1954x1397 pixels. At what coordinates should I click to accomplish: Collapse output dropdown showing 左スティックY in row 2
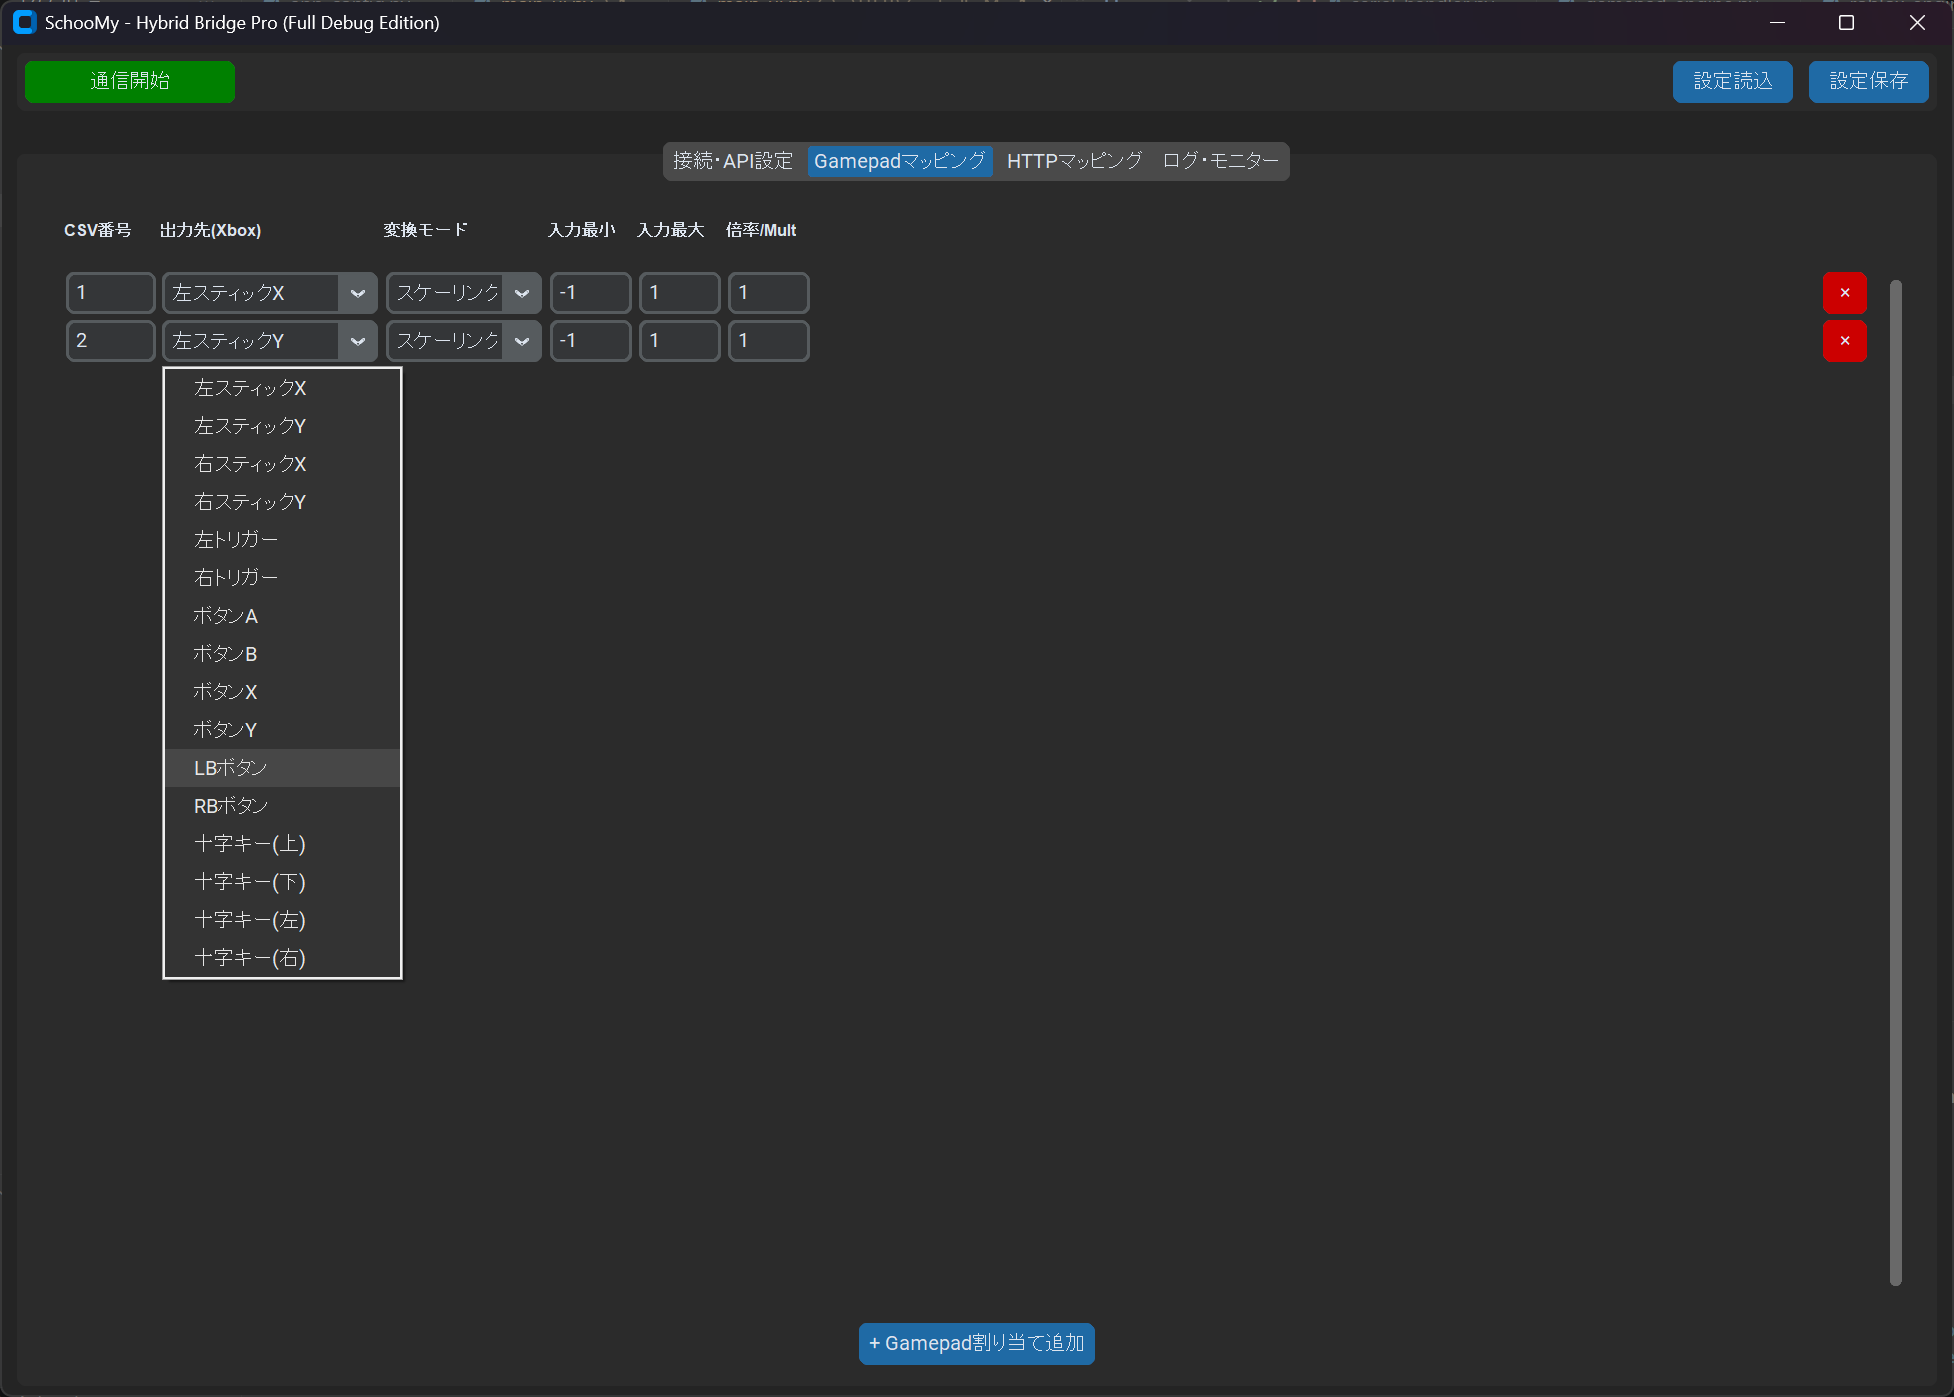coord(270,341)
